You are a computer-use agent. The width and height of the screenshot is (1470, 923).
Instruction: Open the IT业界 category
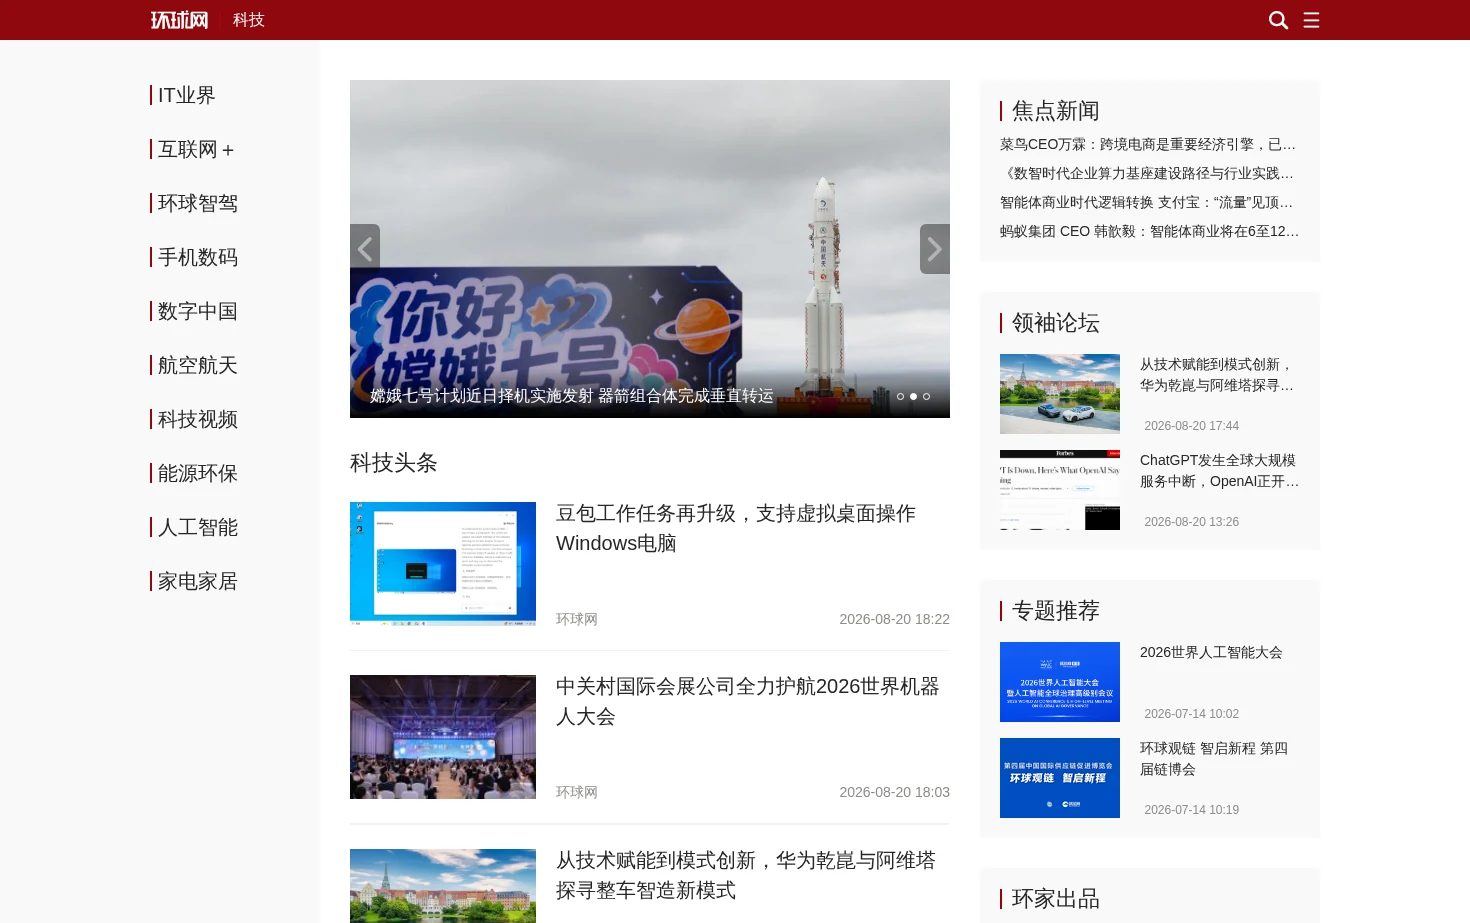(x=186, y=95)
